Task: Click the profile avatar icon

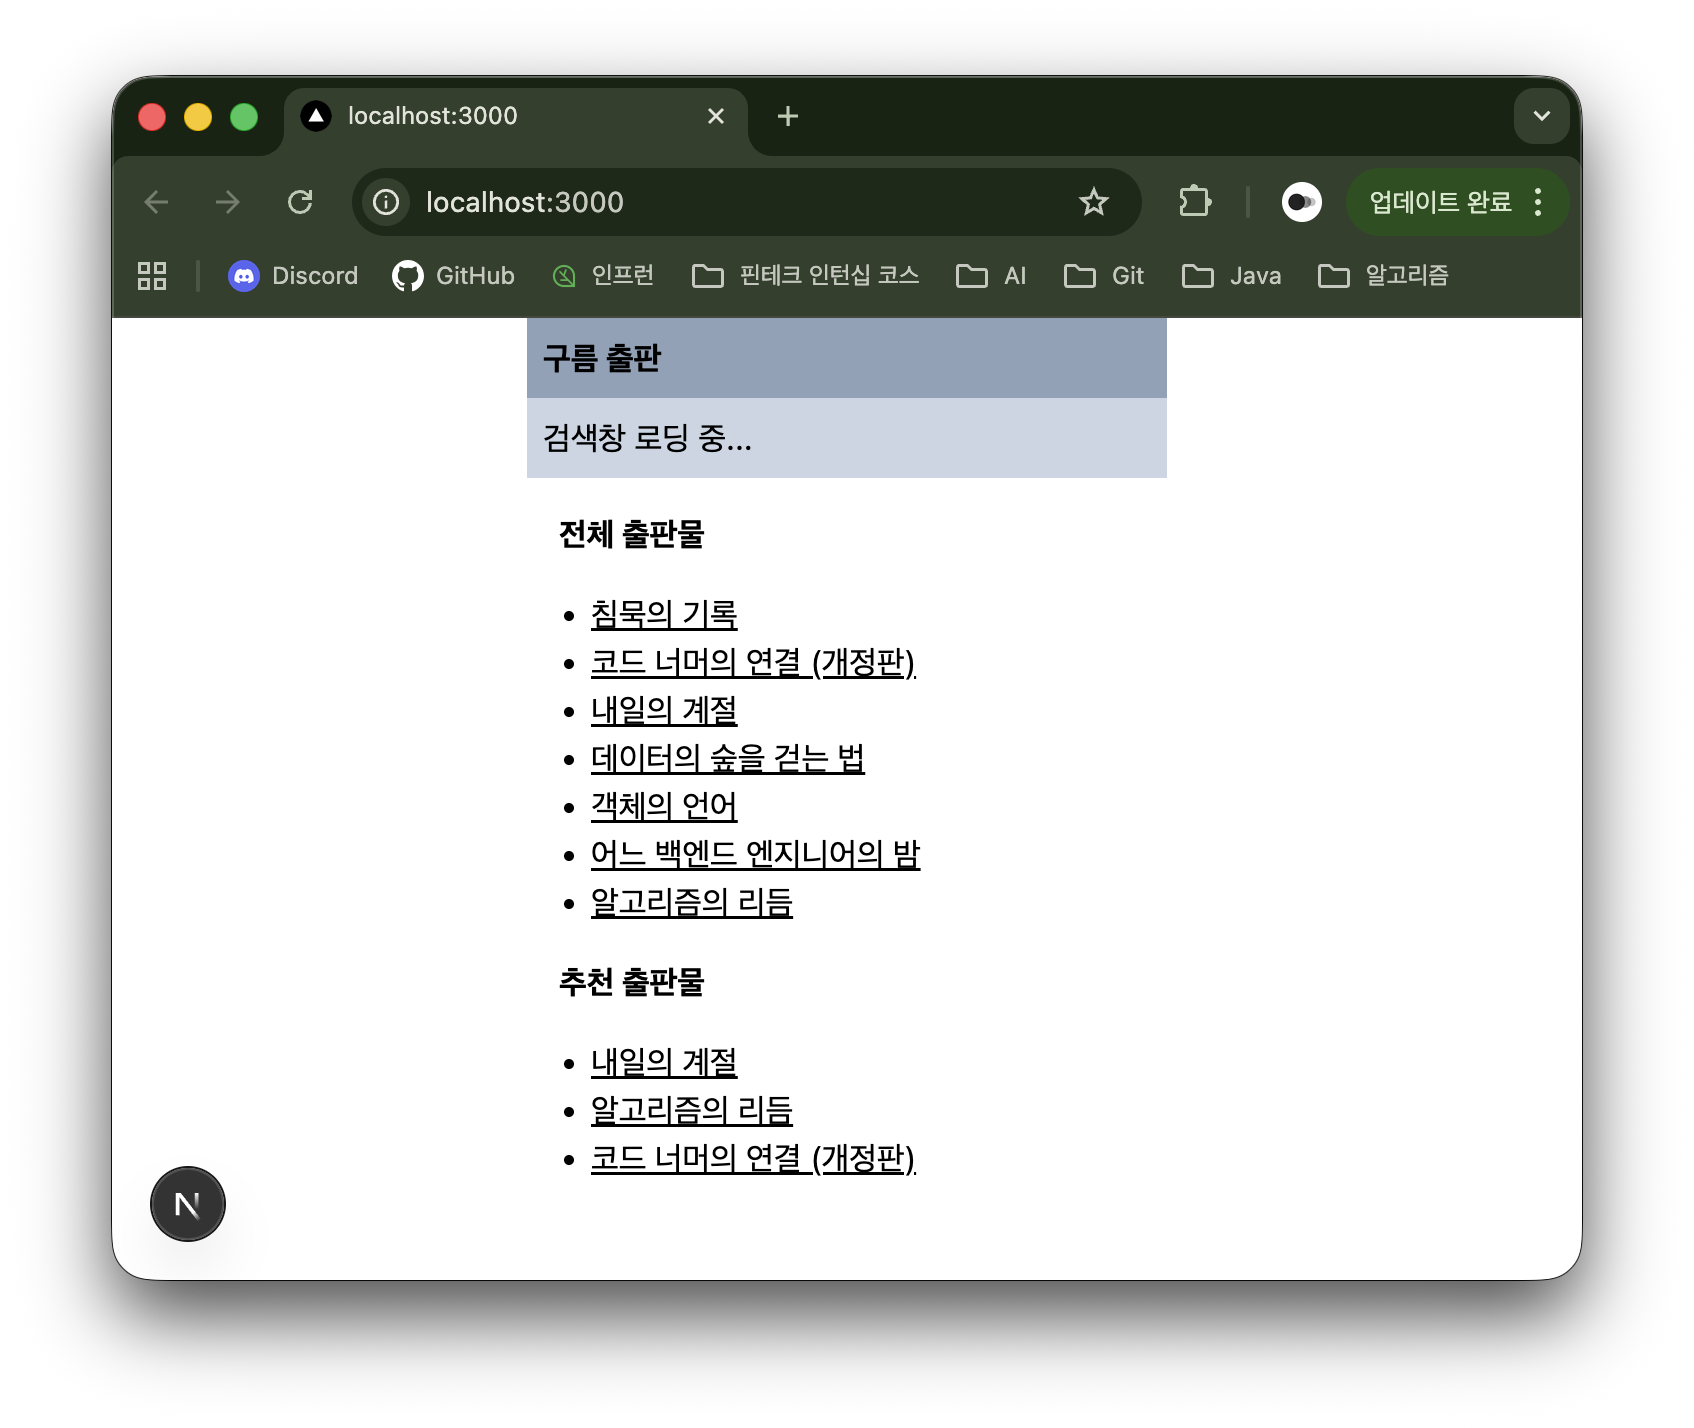Action: 1301,202
